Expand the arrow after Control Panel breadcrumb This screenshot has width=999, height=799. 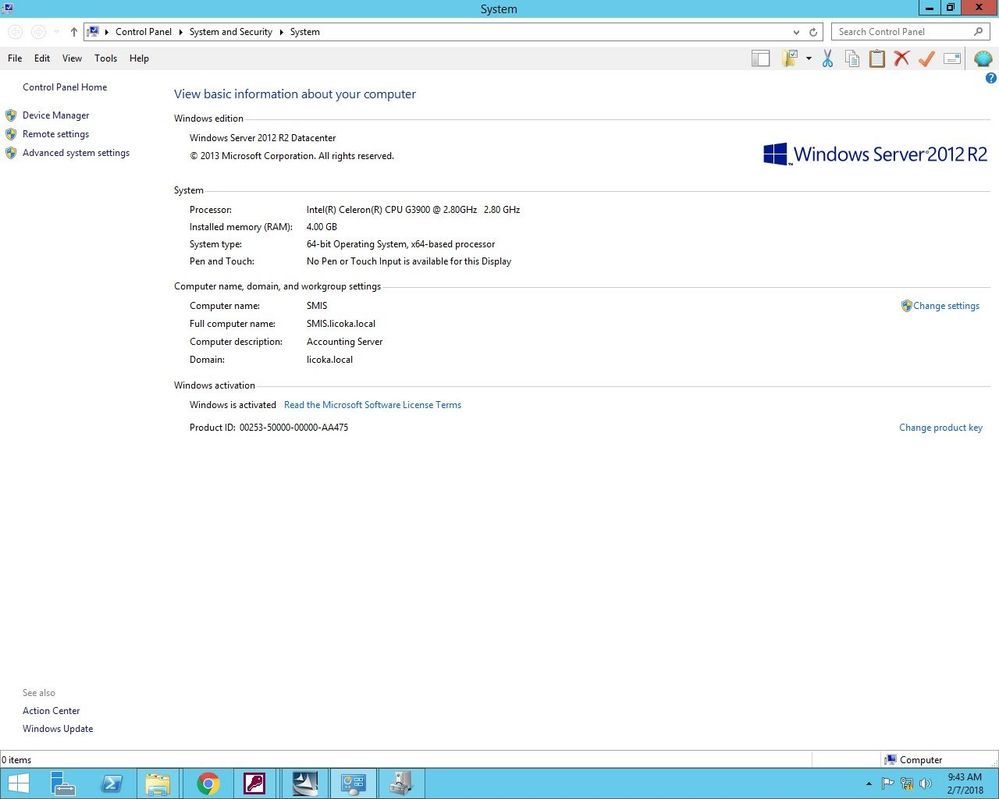tap(181, 32)
